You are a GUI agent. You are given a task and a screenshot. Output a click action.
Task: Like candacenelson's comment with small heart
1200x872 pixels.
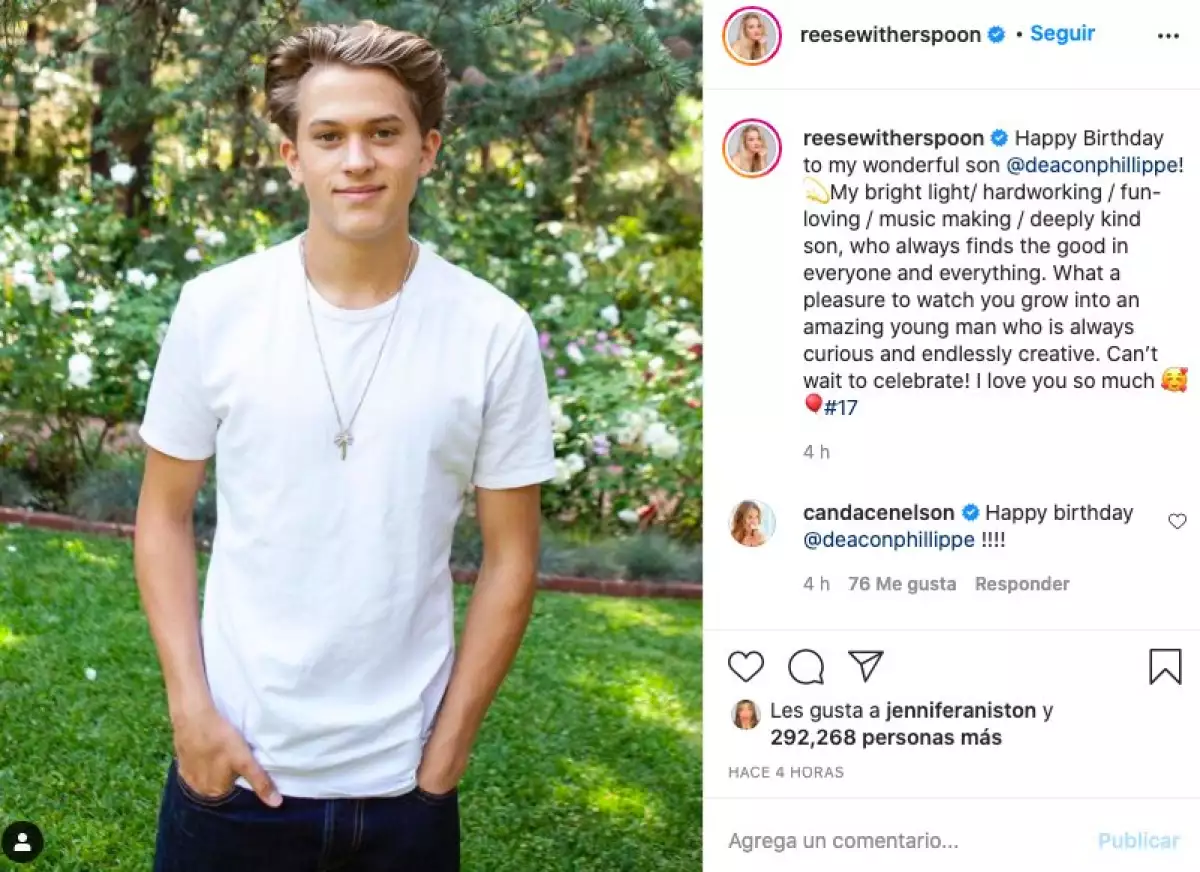1177,521
